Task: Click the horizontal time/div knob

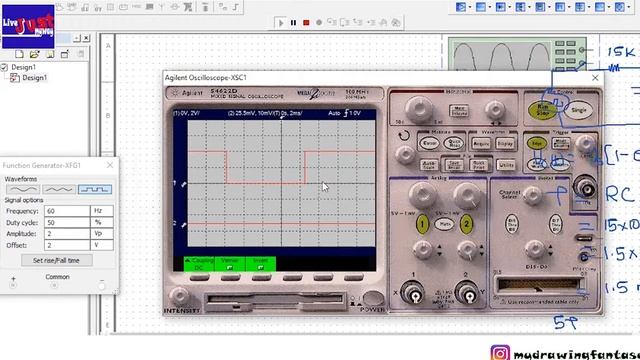Action: click(x=418, y=109)
